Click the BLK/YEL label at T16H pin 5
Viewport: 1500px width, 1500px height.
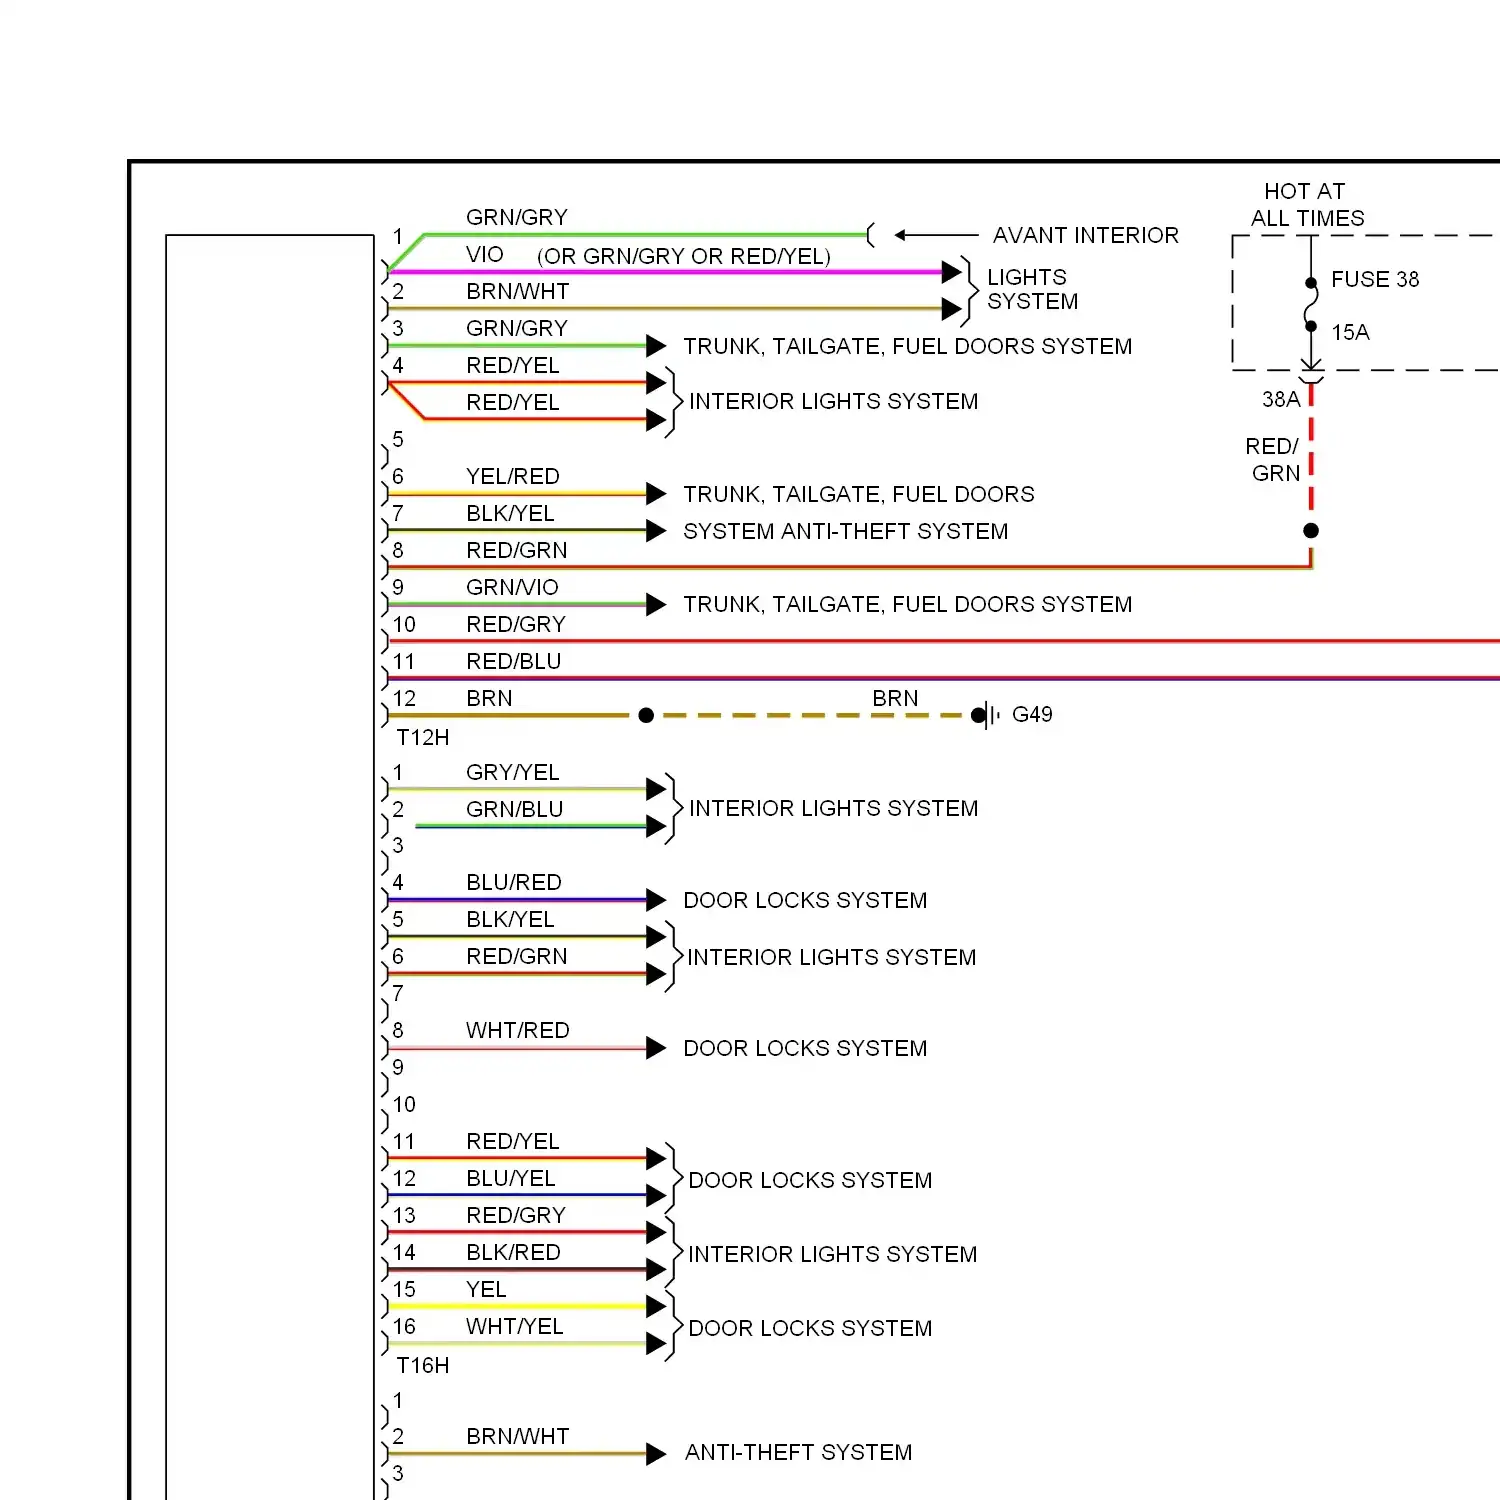click(x=510, y=919)
